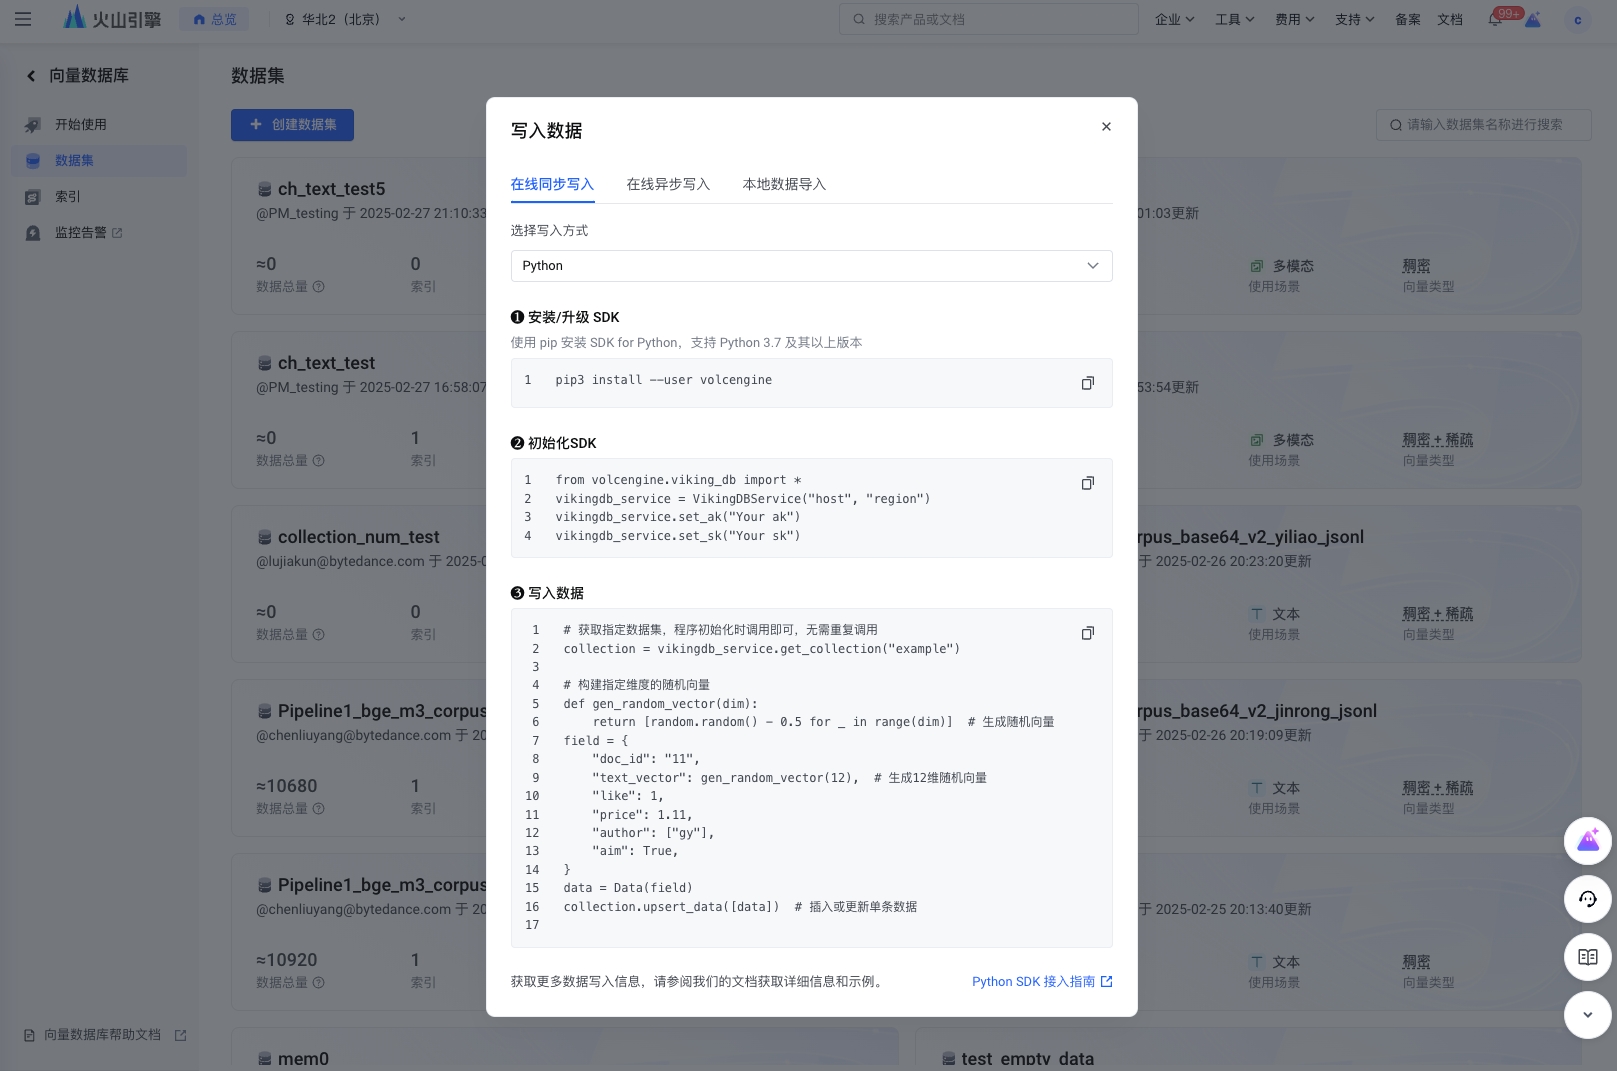Image resolution: width=1617 pixels, height=1071 pixels.
Task: Expand the 支持 menu
Action: [x=1355, y=19]
